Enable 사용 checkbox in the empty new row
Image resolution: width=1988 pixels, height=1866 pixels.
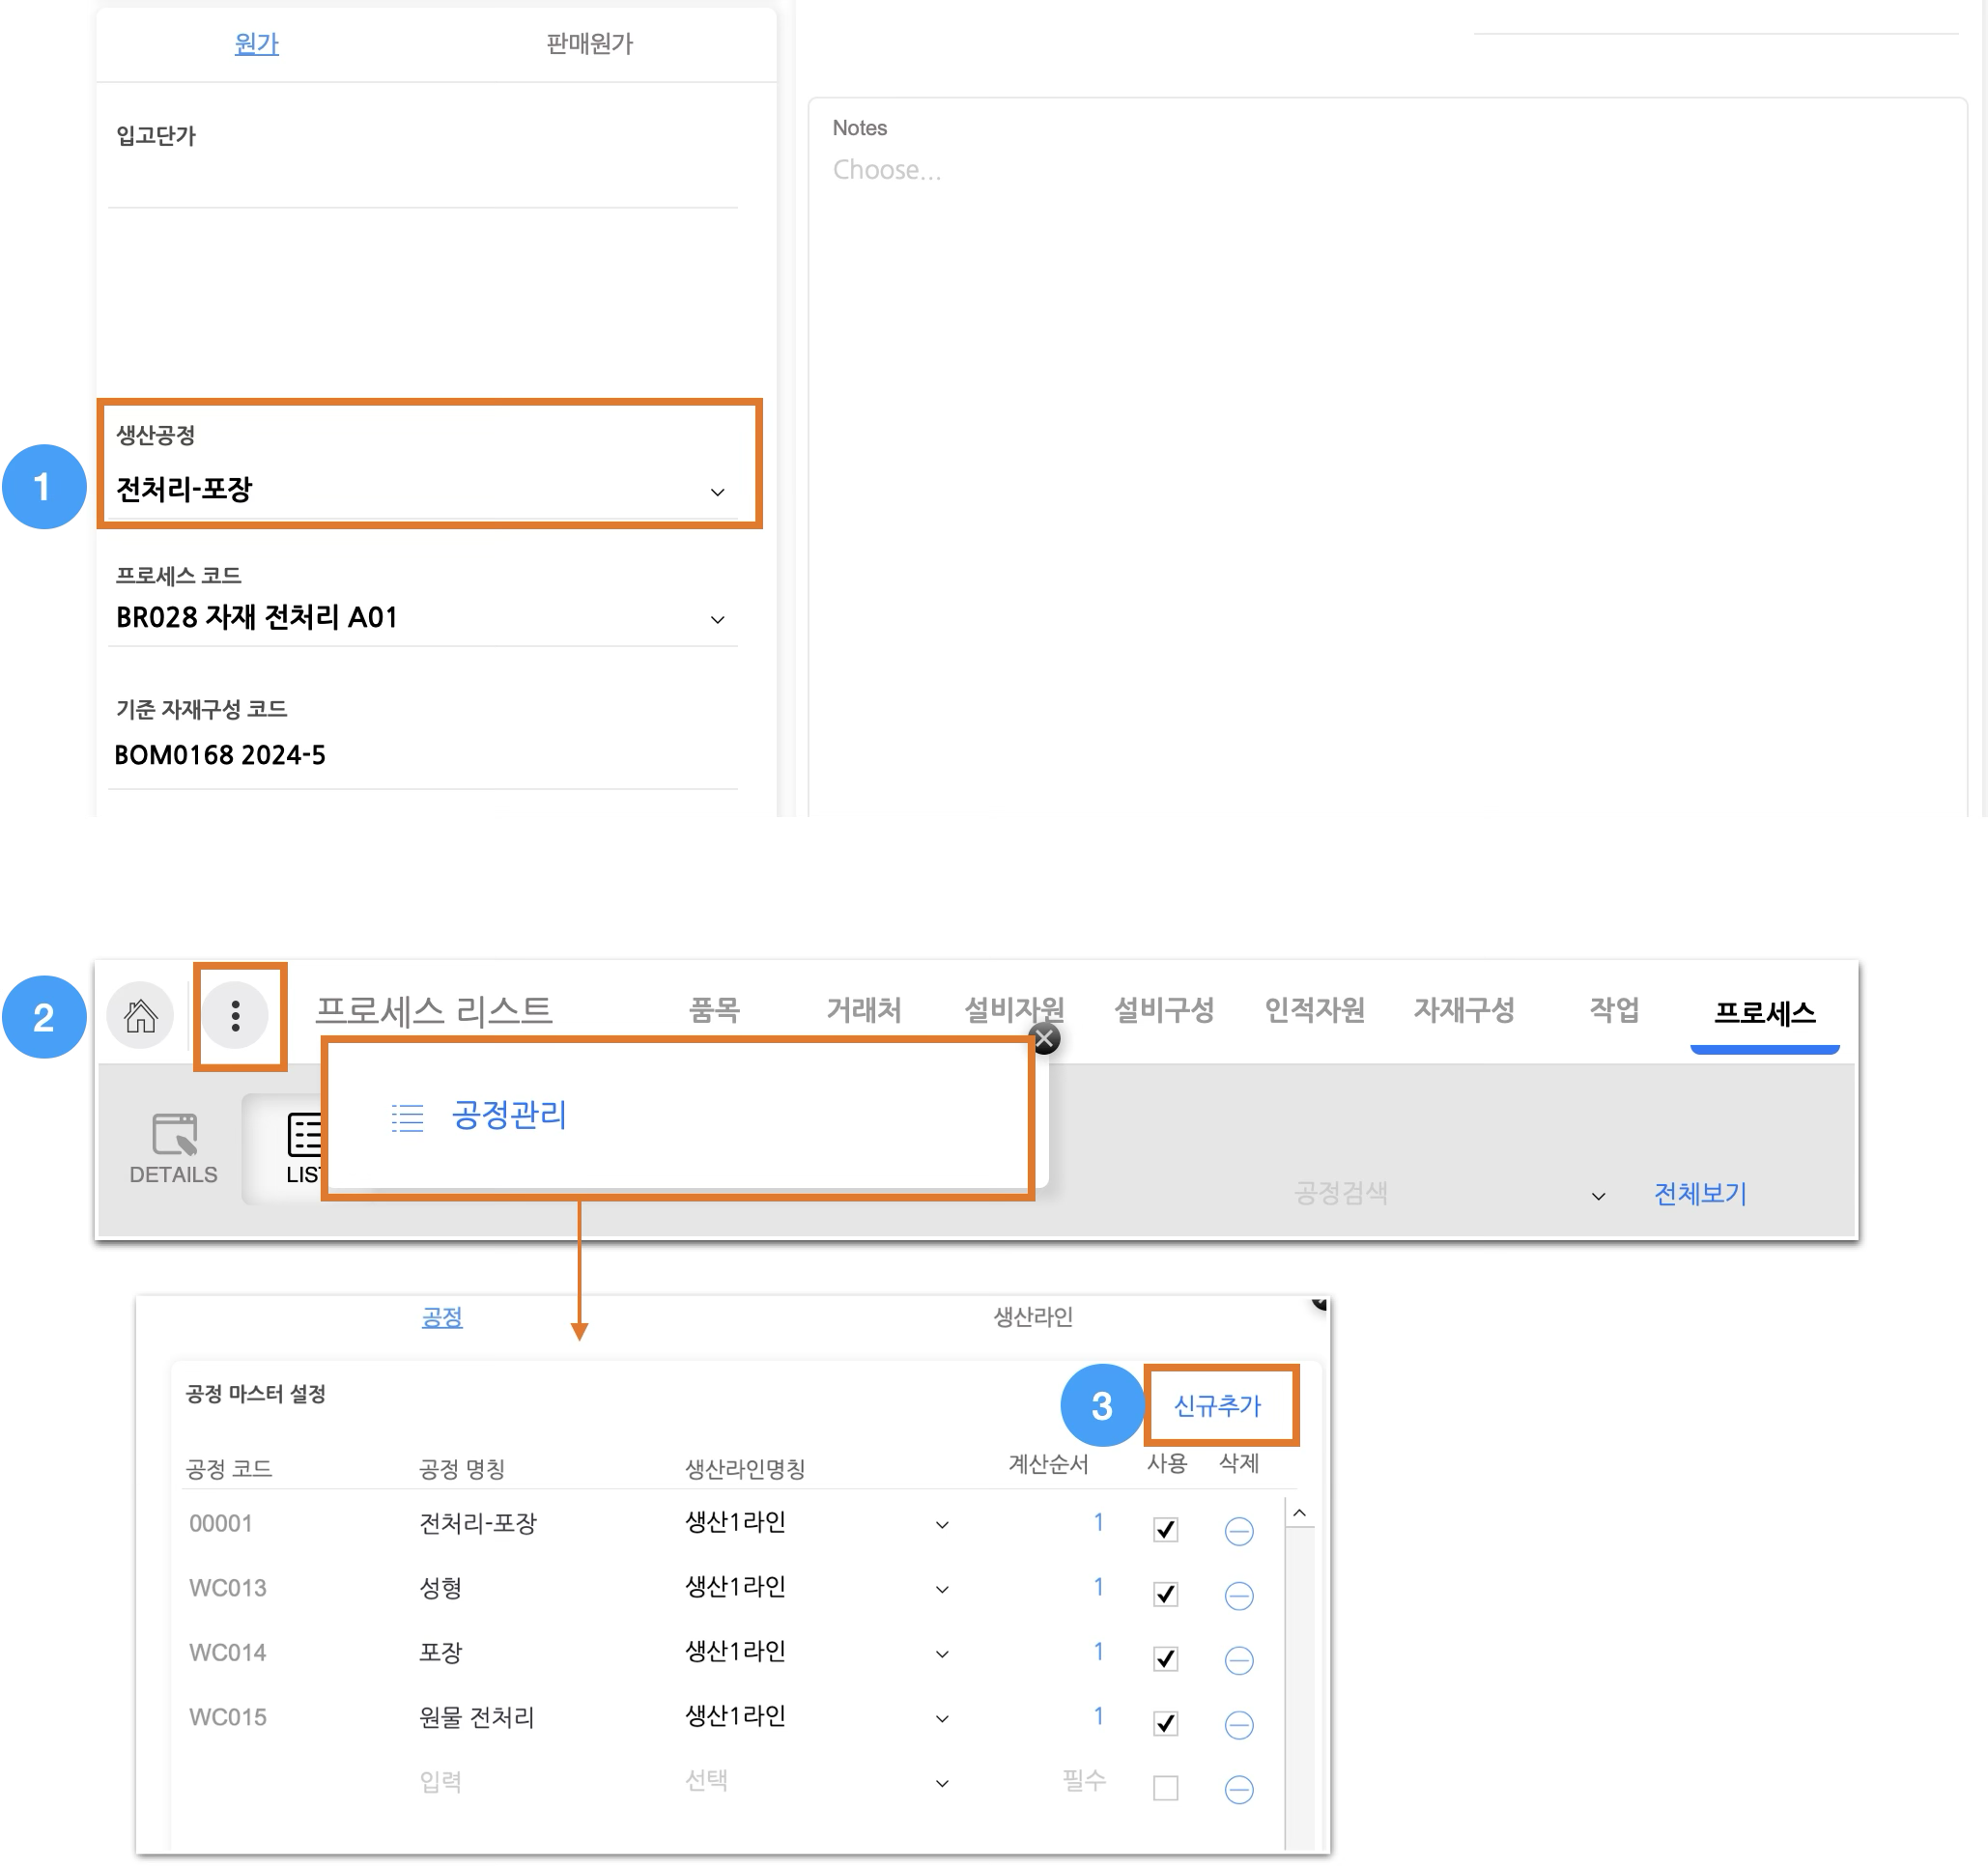(1165, 1788)
